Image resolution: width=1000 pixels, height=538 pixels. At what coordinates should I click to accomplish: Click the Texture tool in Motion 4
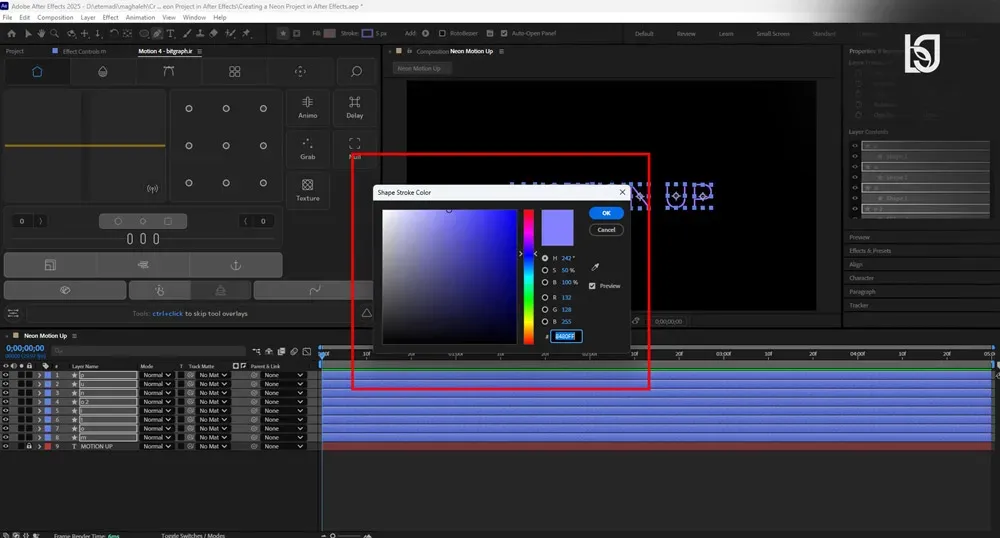click(307, 190)
